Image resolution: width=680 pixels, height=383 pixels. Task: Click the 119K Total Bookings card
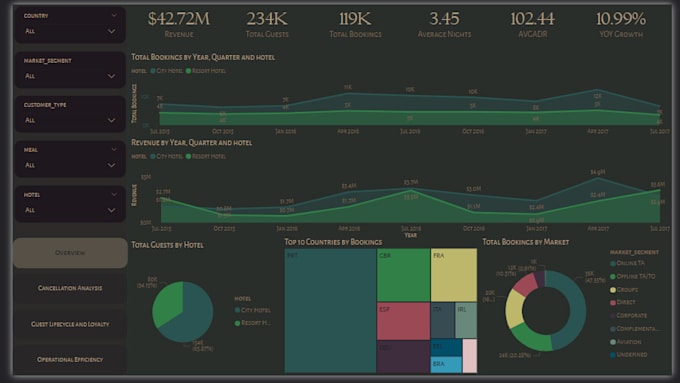(x=355, y=24)
